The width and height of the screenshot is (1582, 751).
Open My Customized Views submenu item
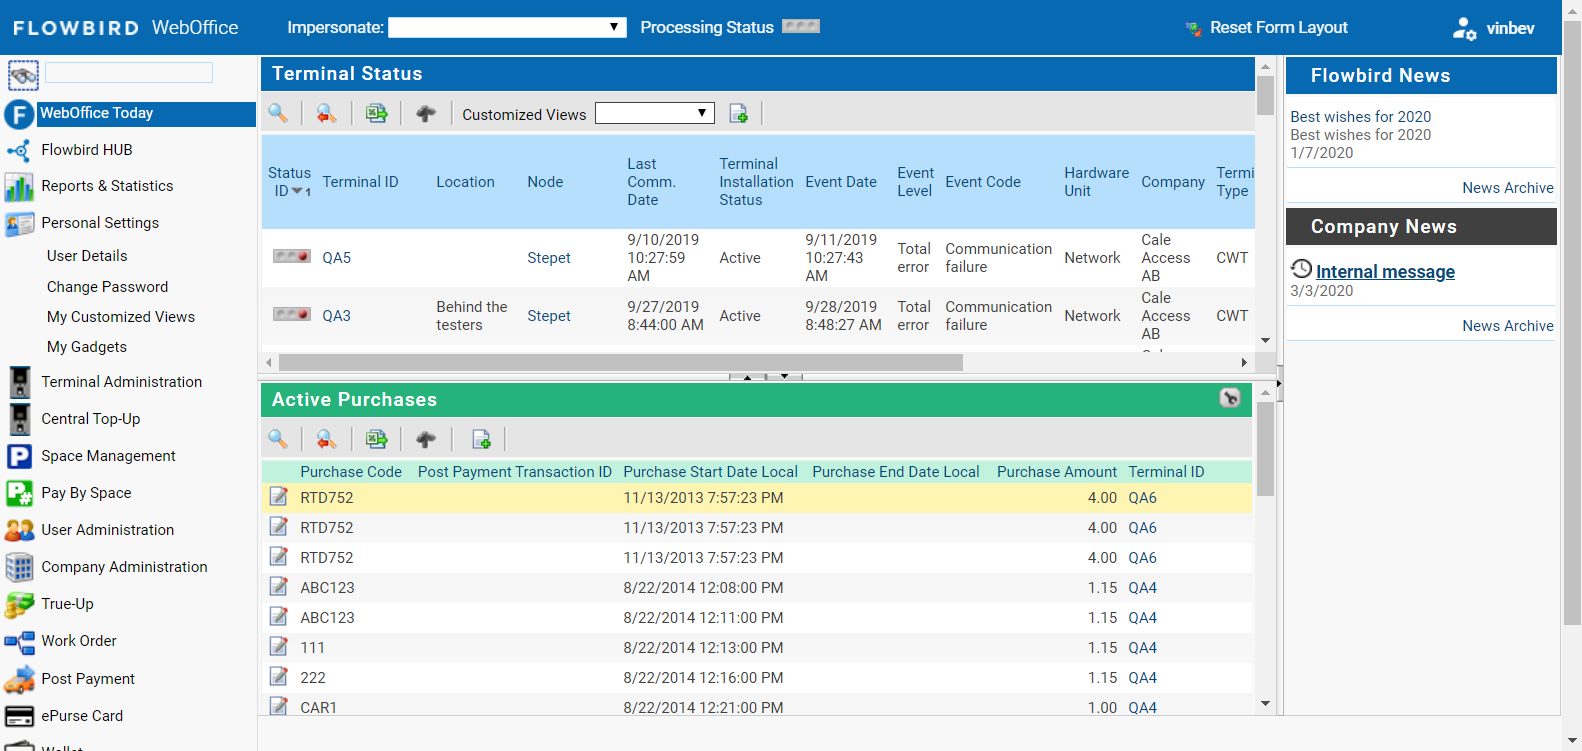click(x=121, y=317)
